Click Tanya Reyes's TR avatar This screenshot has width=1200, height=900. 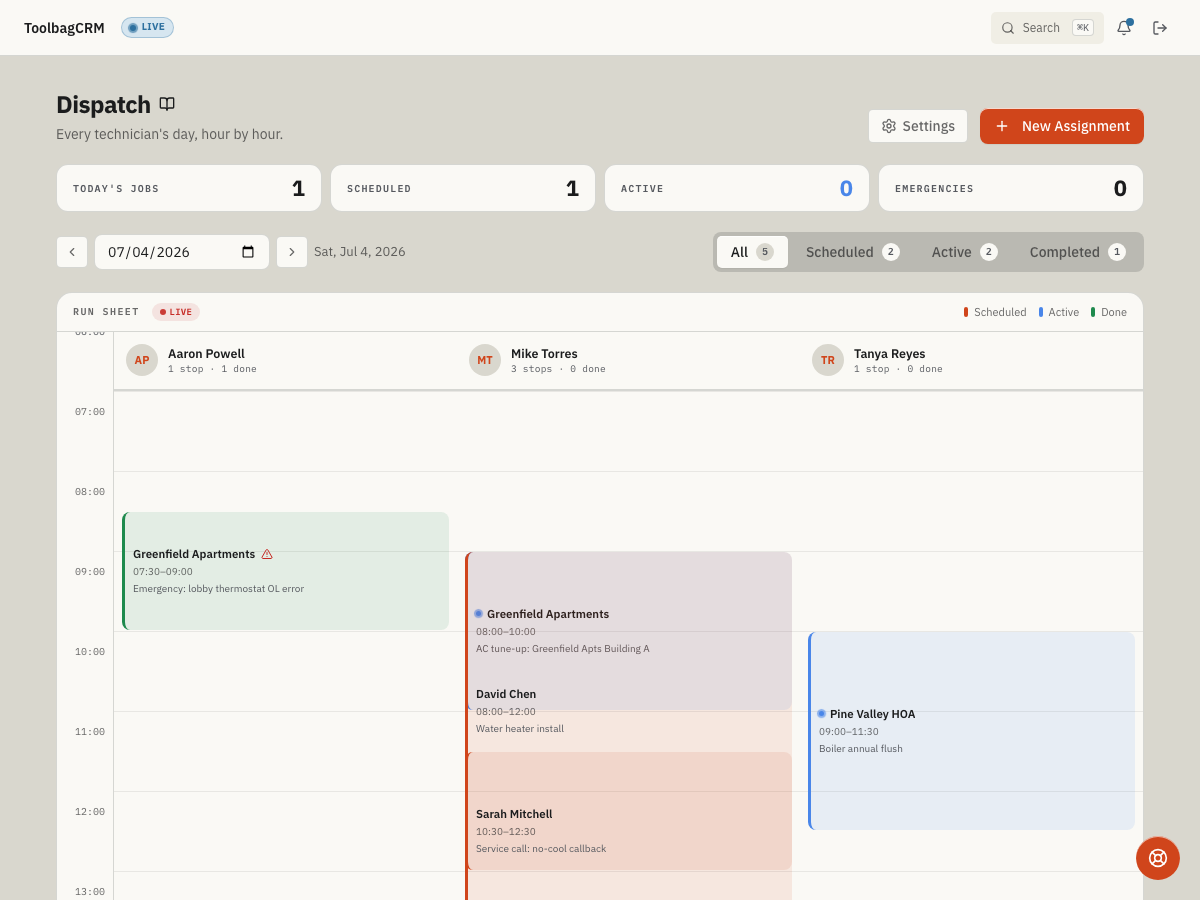828,360
